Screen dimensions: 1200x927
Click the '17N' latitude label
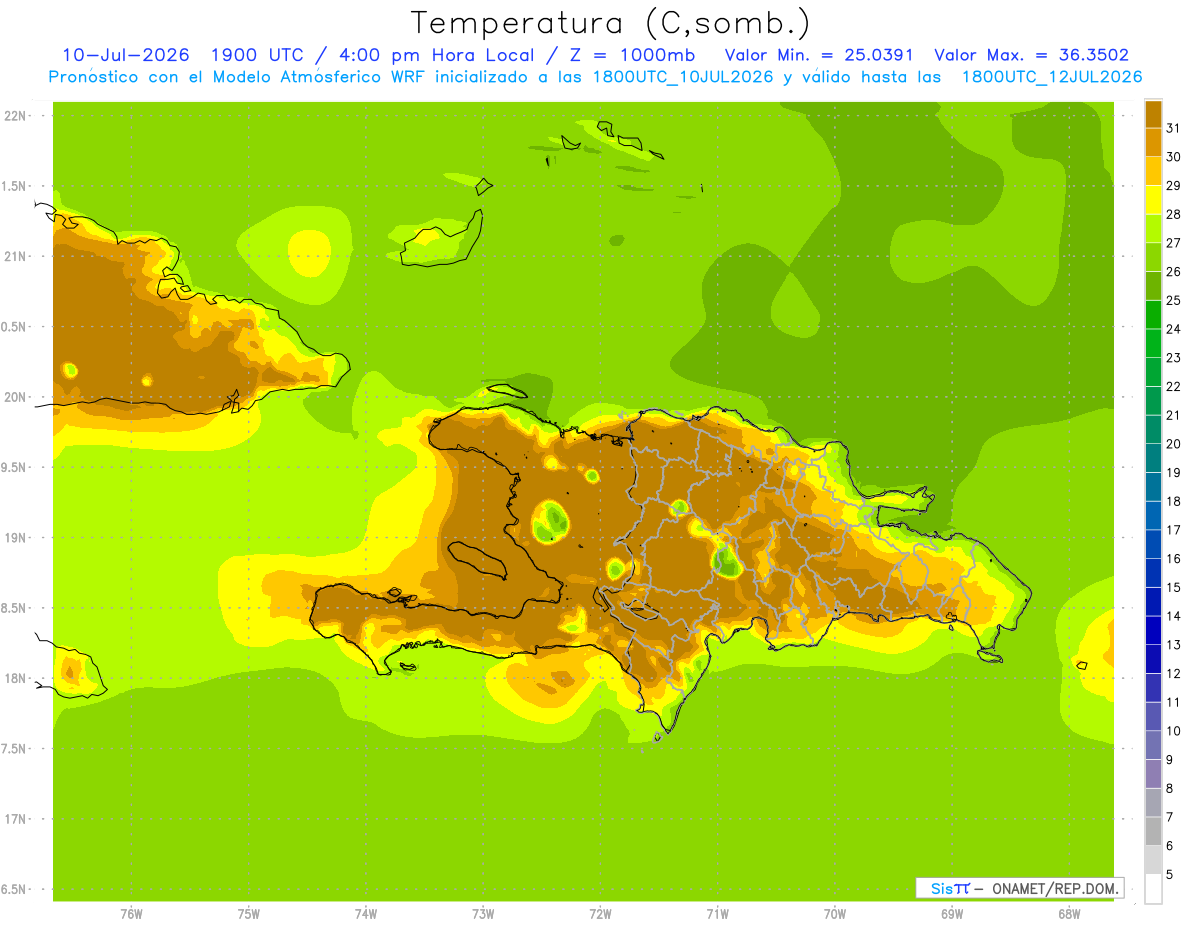pyautogui.click(x=15, y=819)
